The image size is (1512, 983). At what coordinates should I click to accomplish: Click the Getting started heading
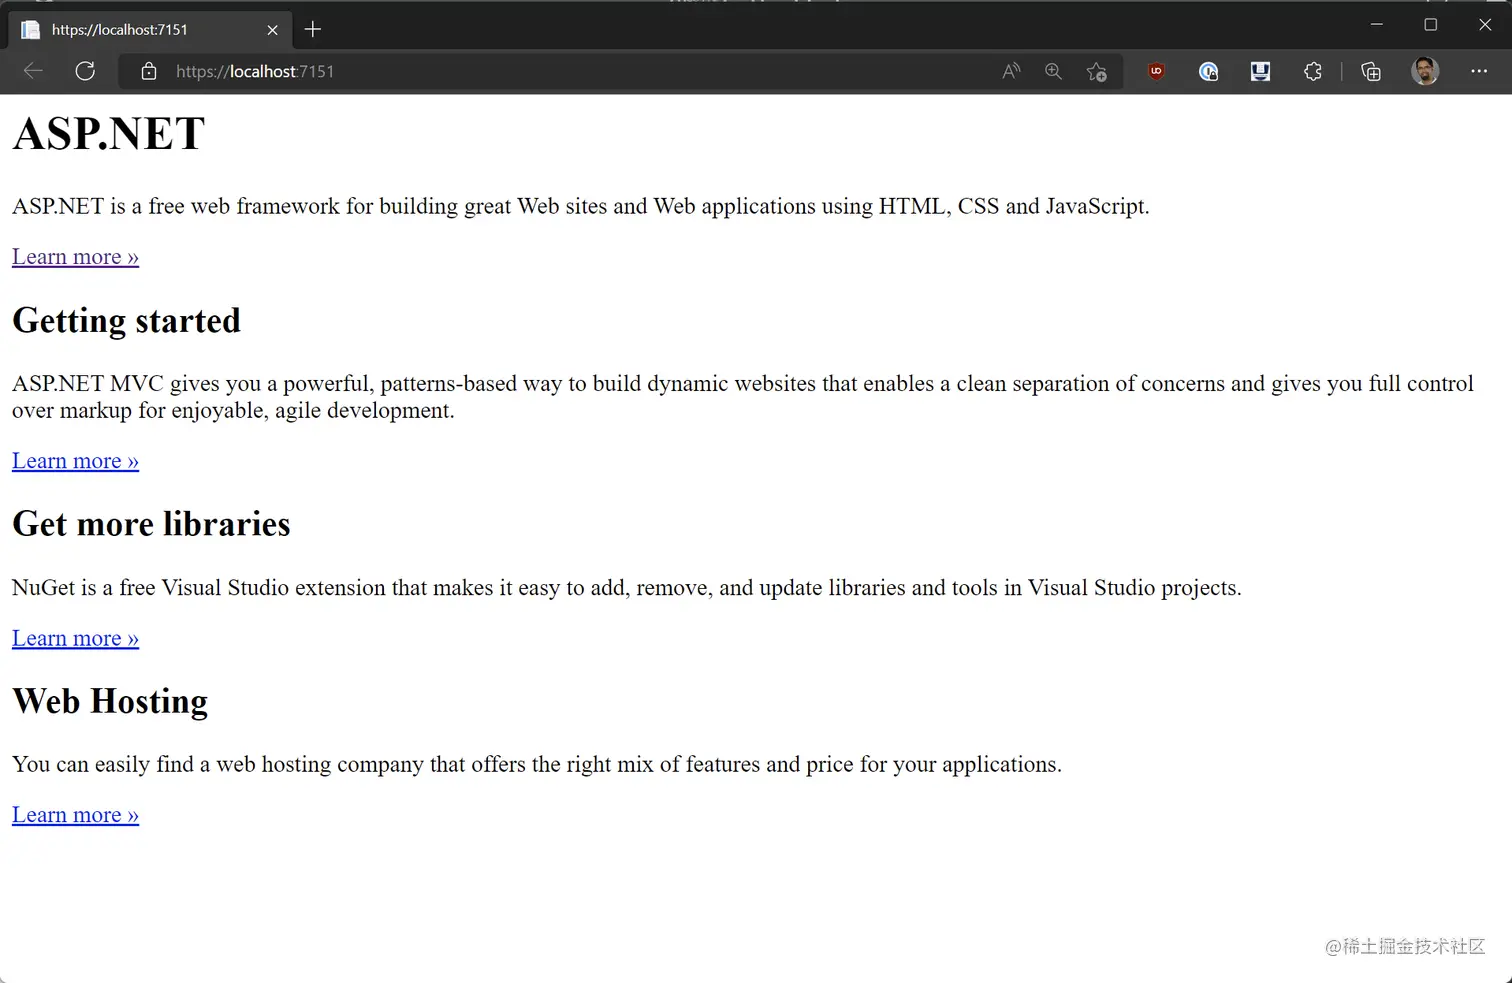click(126, 321)
